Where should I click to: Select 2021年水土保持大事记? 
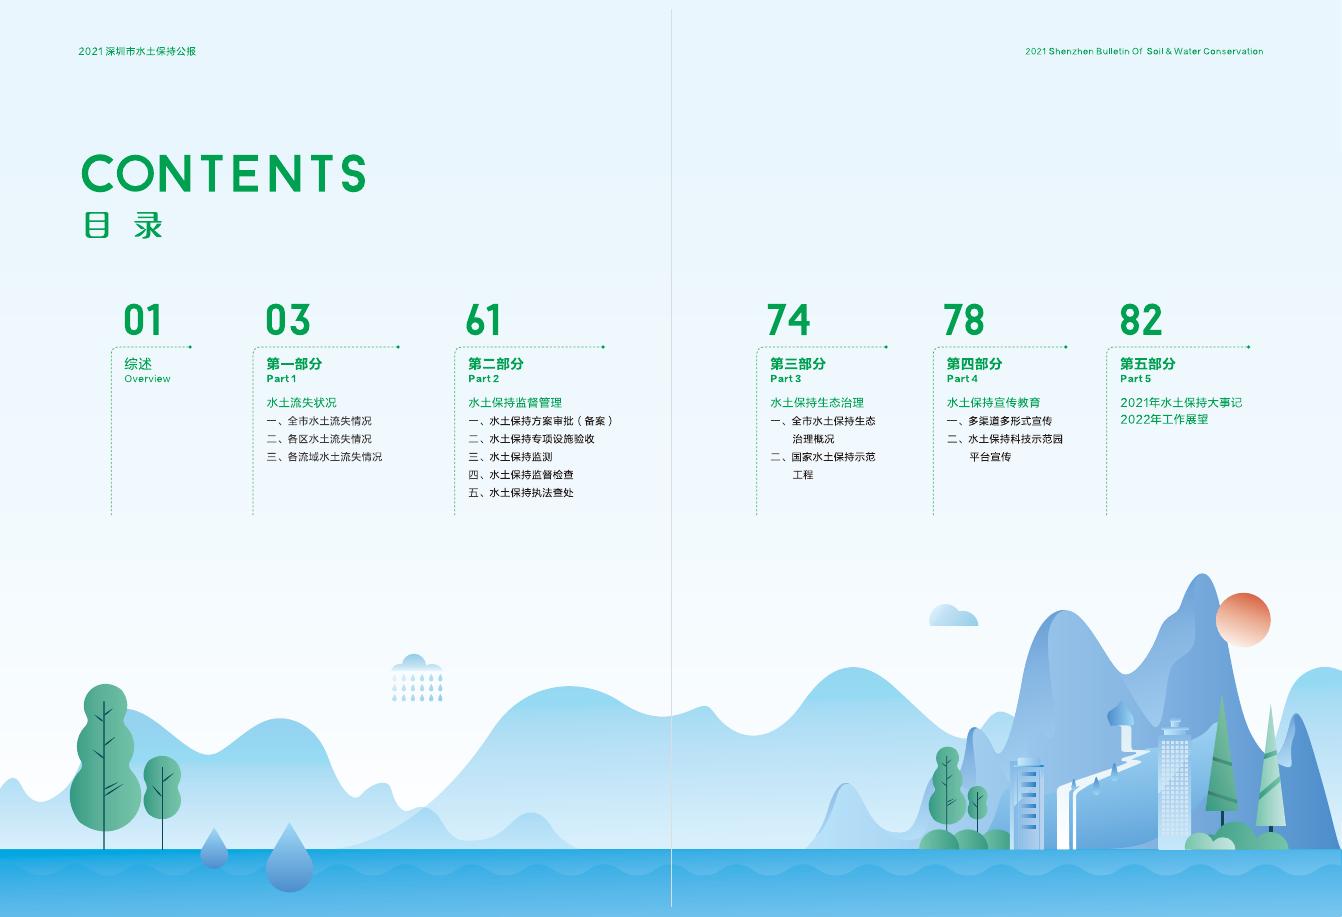point(1181,402)
